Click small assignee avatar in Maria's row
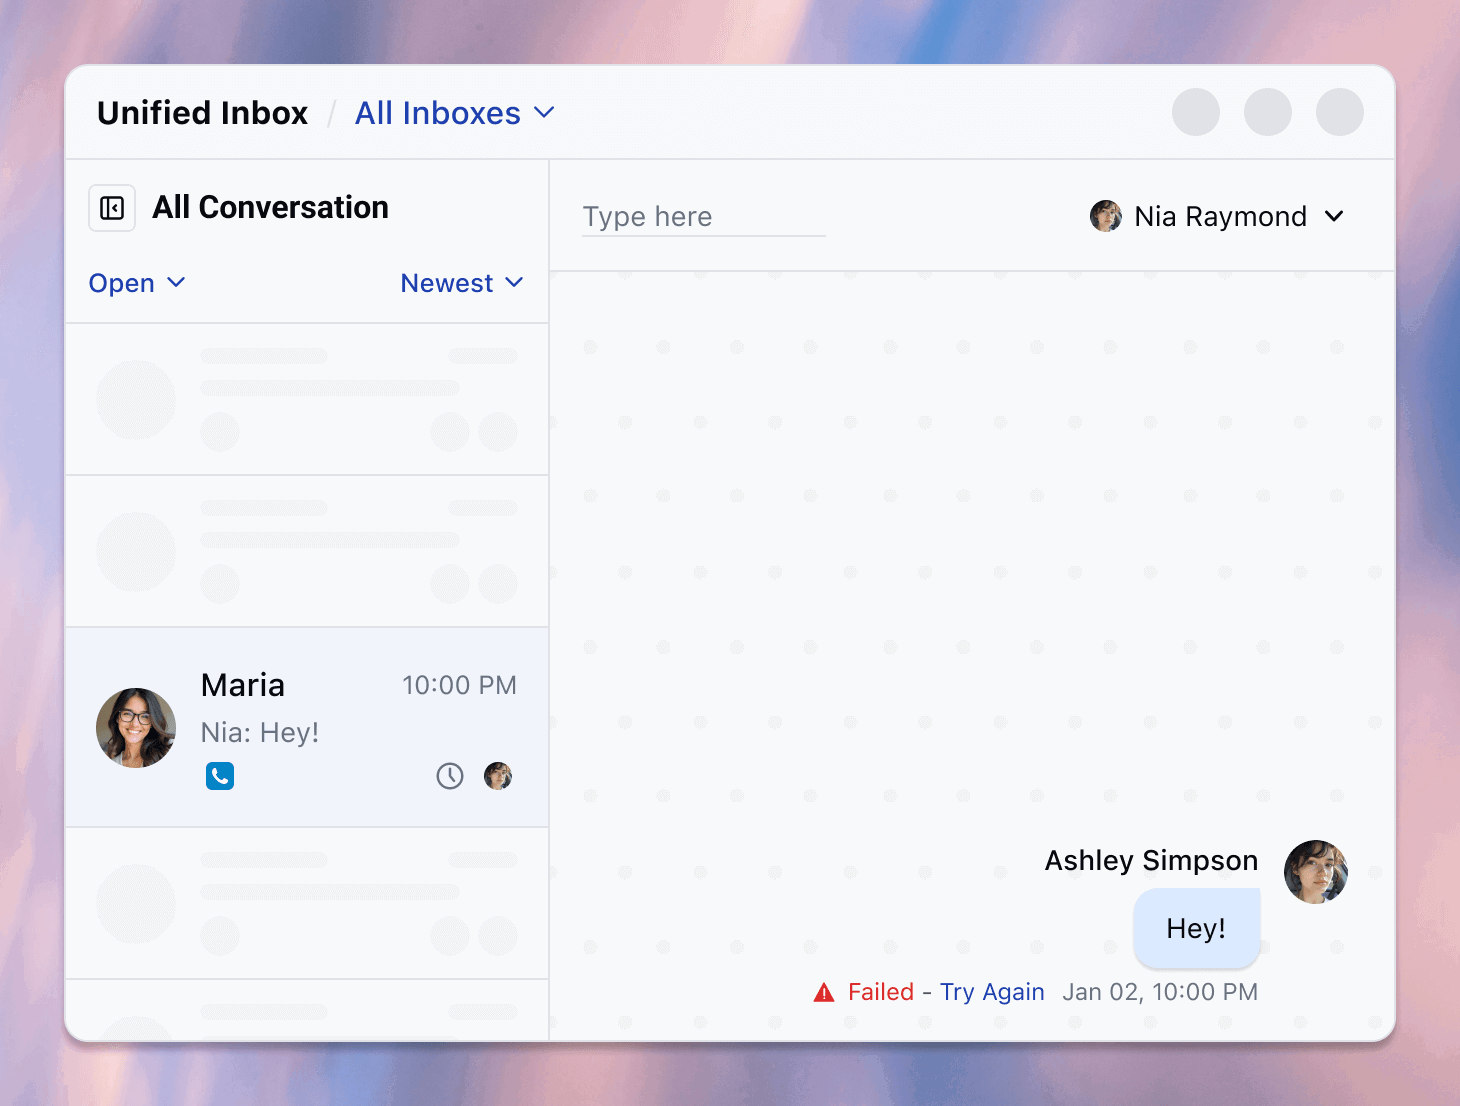This screenshot has height=1106, width=1460. [498, 776]
